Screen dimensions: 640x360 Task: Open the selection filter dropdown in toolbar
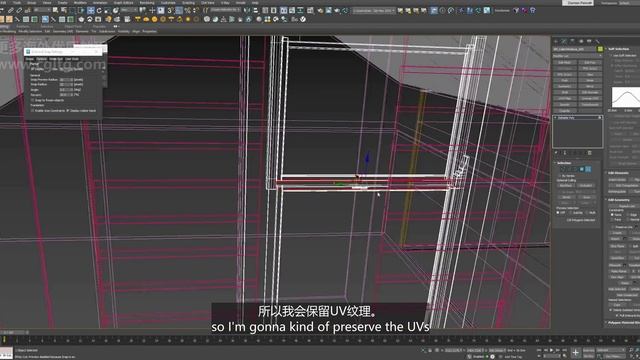tap(42, 10)
